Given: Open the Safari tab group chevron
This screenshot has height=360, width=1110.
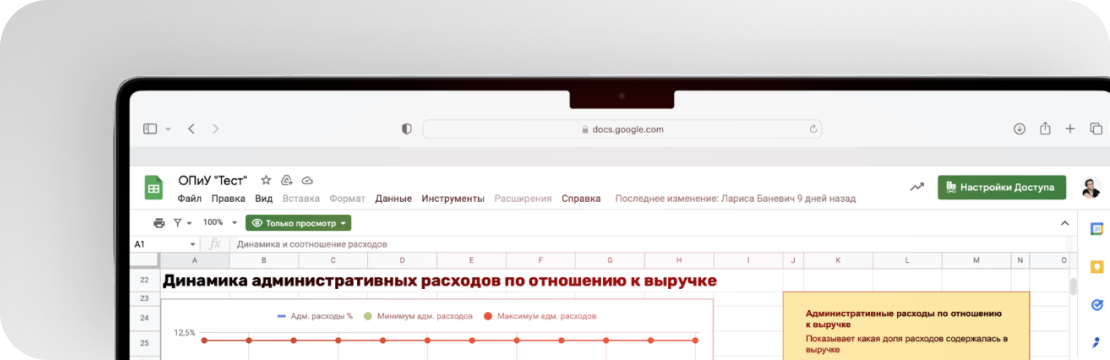Looking at the screenshot, I should point(168,129).
